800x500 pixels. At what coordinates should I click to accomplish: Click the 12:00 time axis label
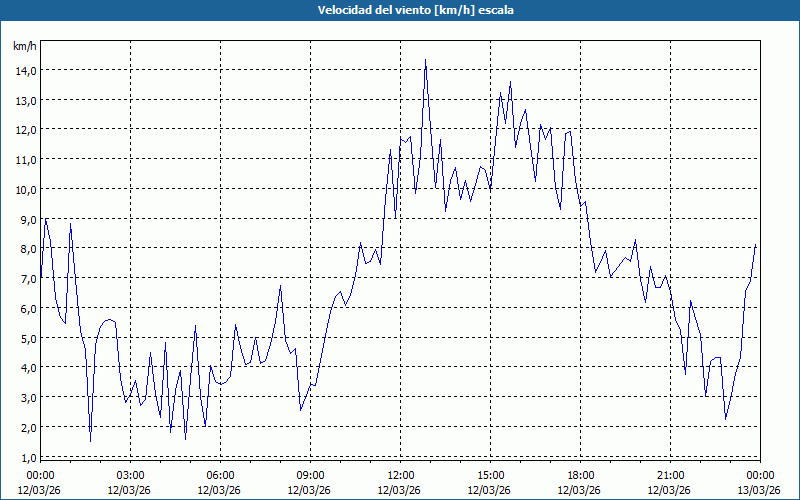pyautogui.click(x=401, y=476)
